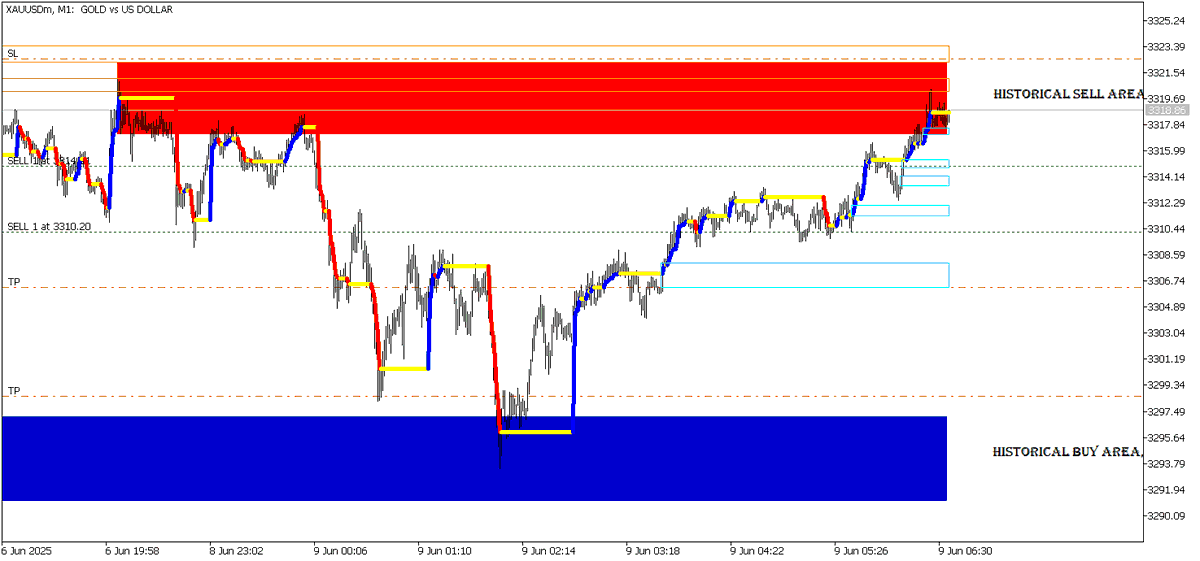
Task: Click the HISTORICAL SELL AREA label
Action: coord(1068,93)
